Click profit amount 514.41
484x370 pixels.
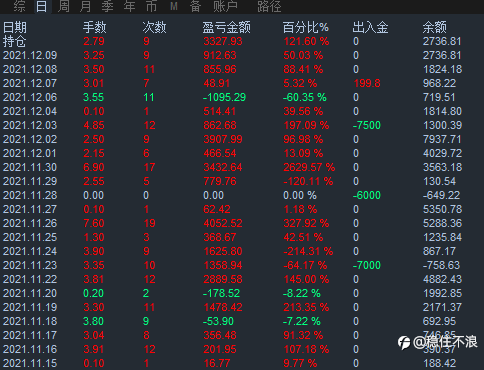click(220, 111)
